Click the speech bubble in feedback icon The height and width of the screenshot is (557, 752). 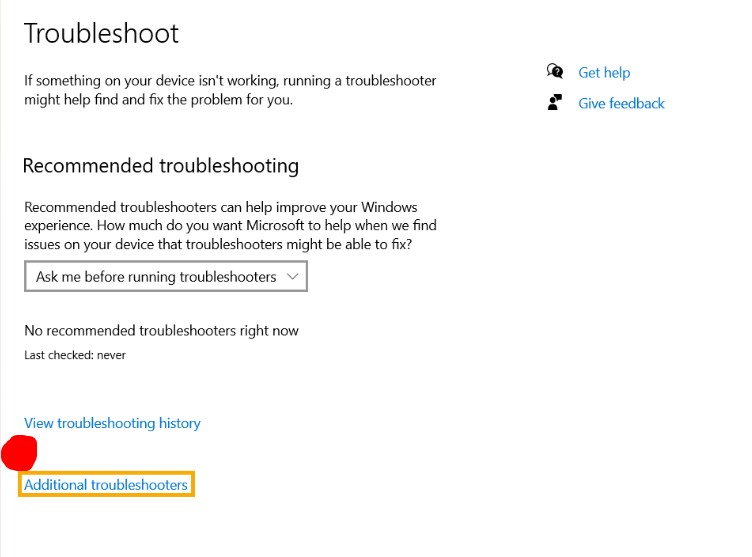click(558, 97)
